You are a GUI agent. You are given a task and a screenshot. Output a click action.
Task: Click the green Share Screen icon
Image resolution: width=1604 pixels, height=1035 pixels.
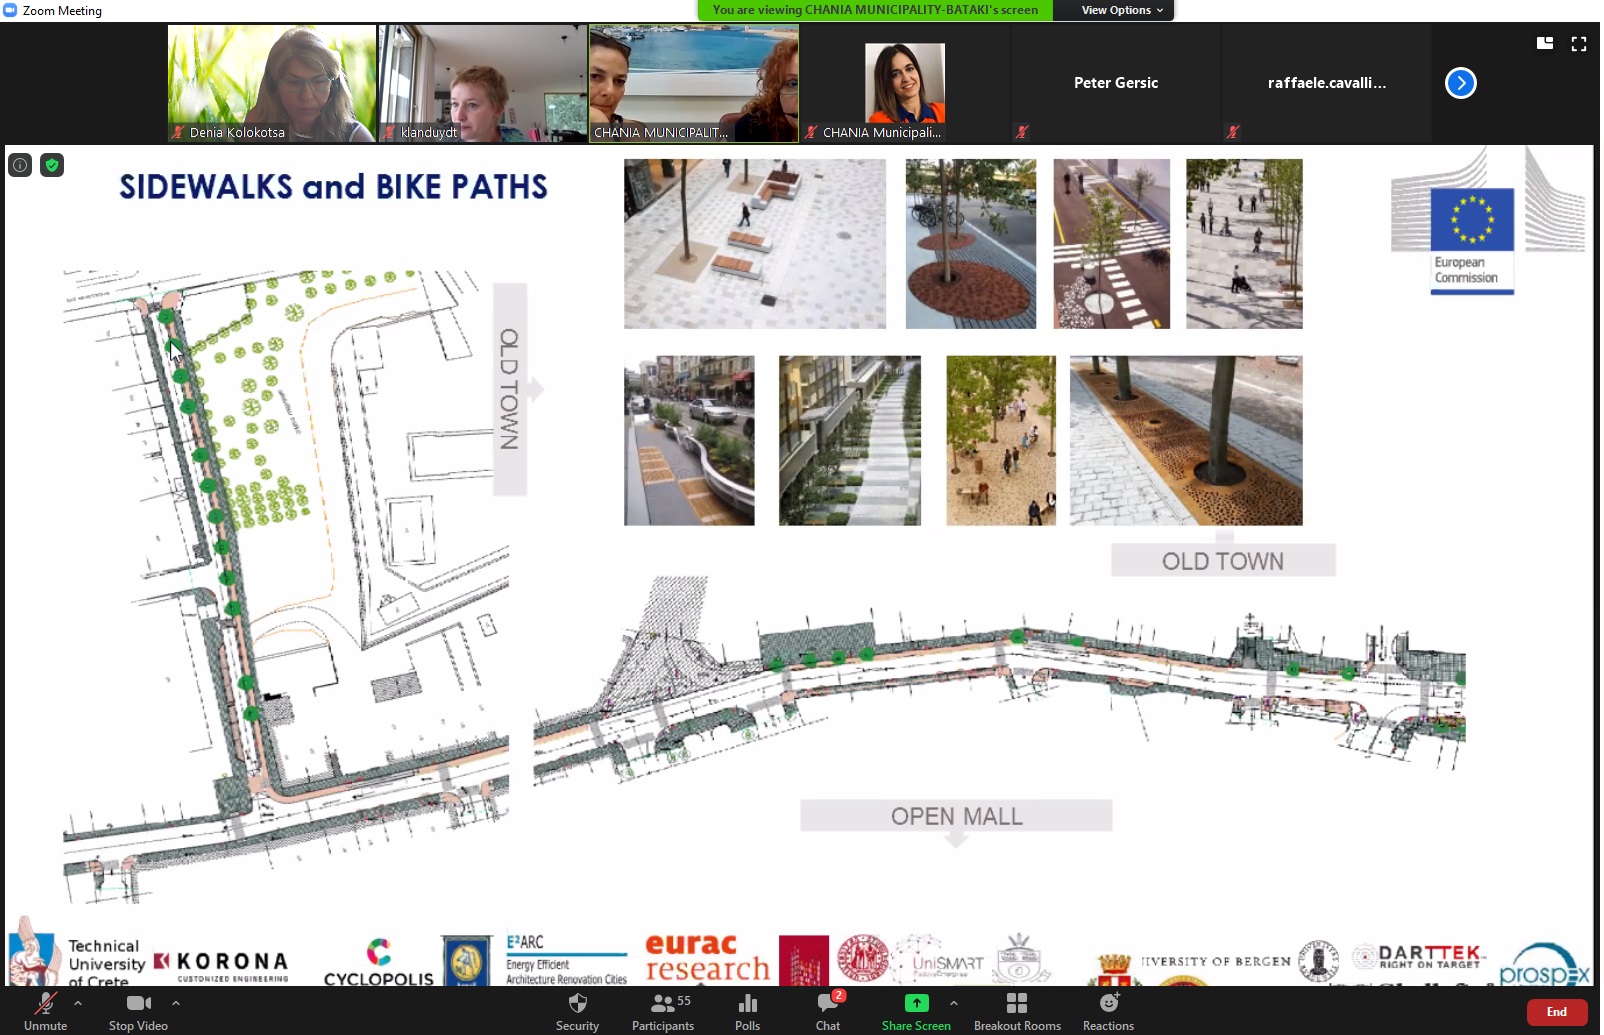point(915,1004)
